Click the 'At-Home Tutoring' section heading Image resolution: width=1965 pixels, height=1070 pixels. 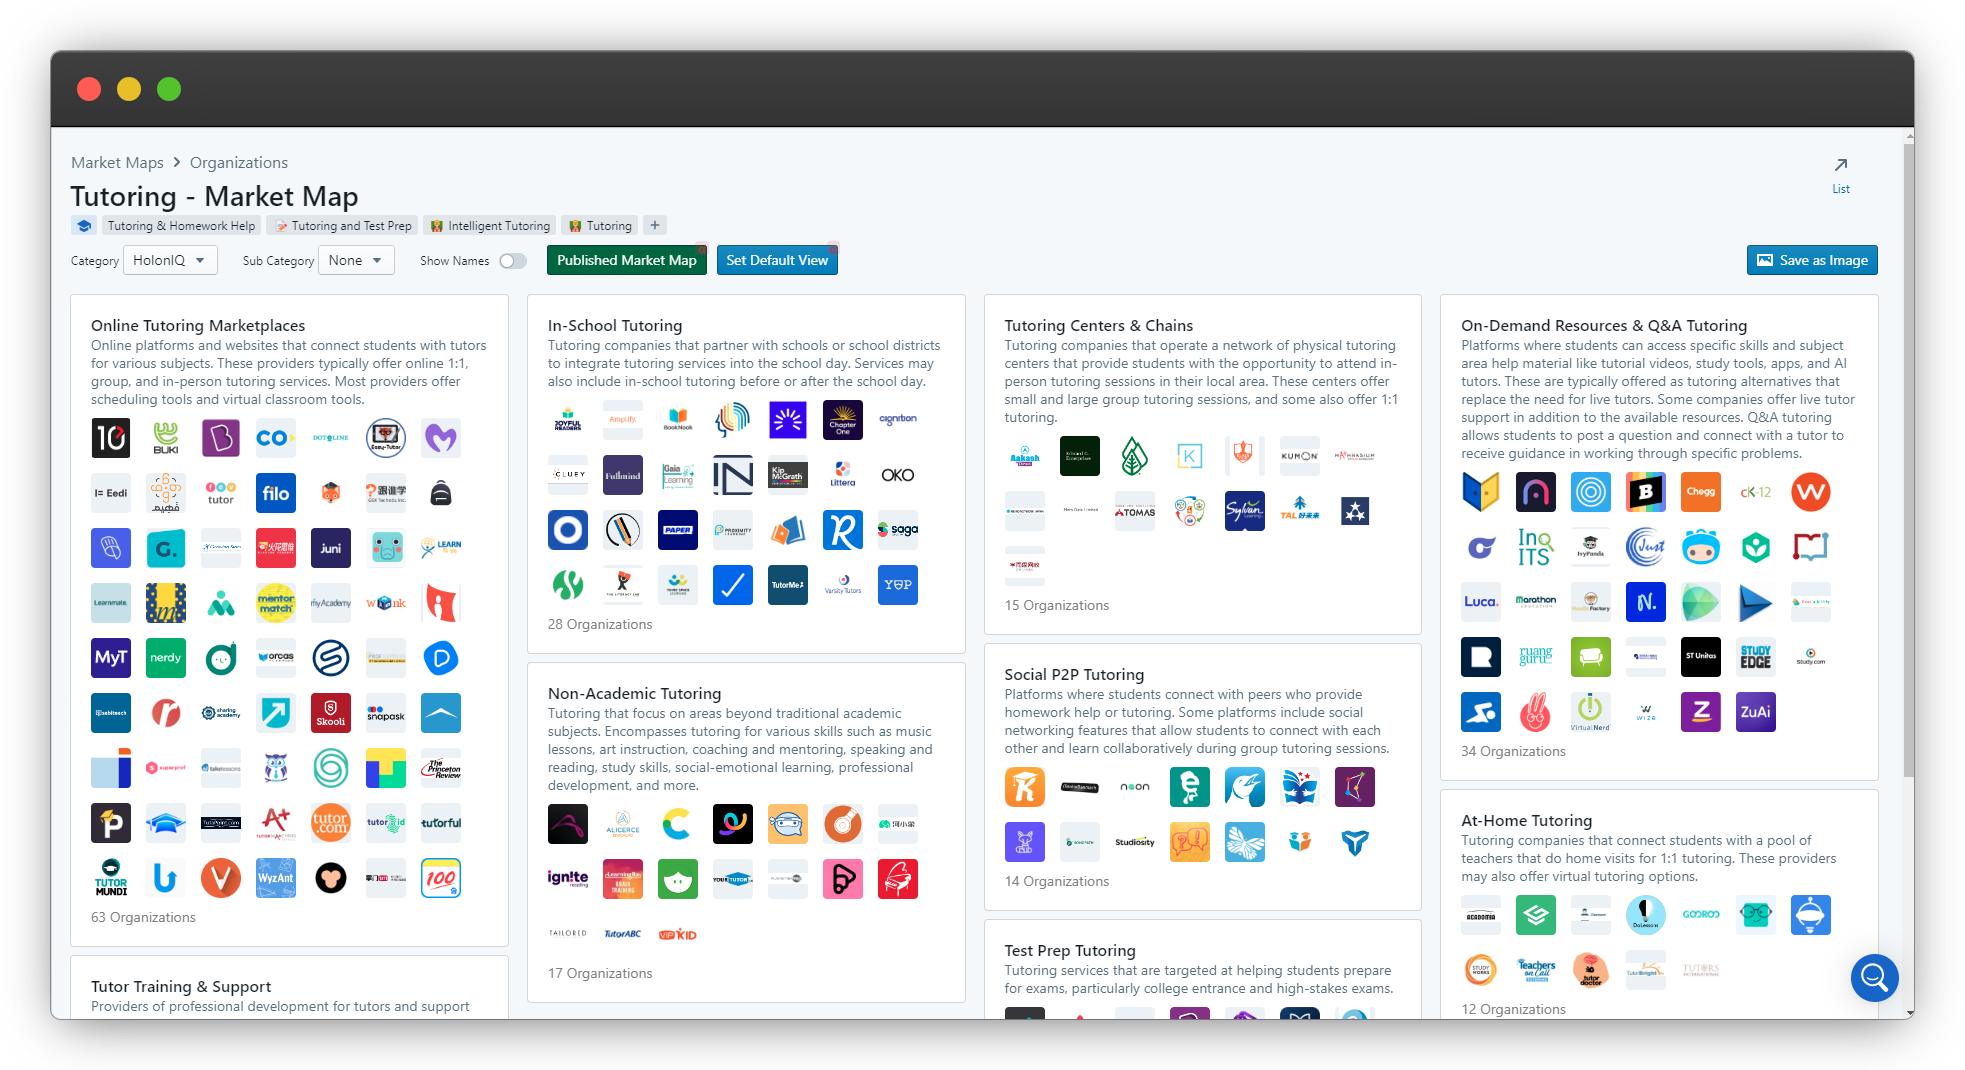click(x=1526, y=821)
